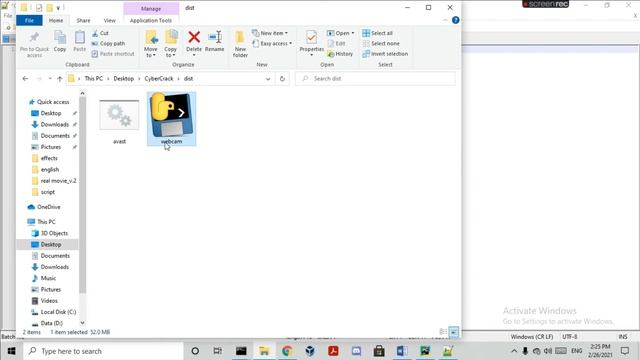
Task: Click Paste shortcut button
Action: tap(113, 54)
